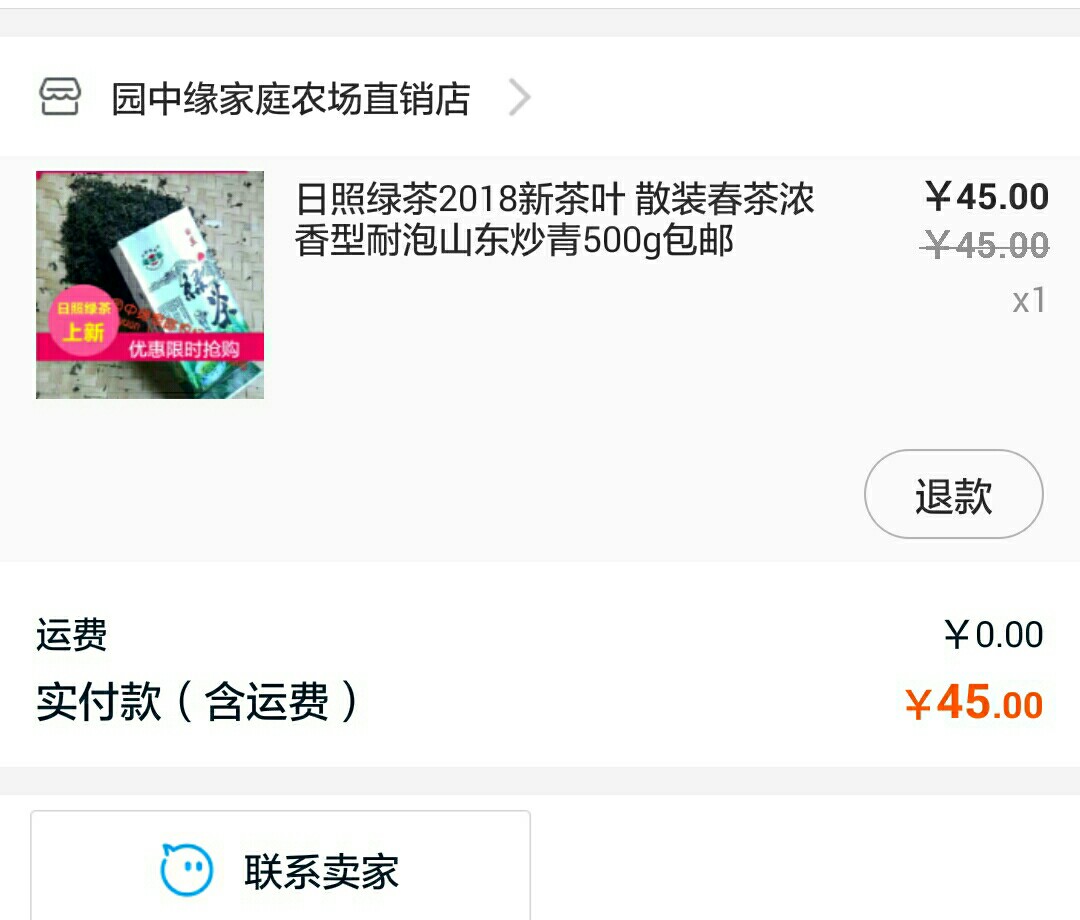Tap the x1 quantity label

(x=1028, y=300)
